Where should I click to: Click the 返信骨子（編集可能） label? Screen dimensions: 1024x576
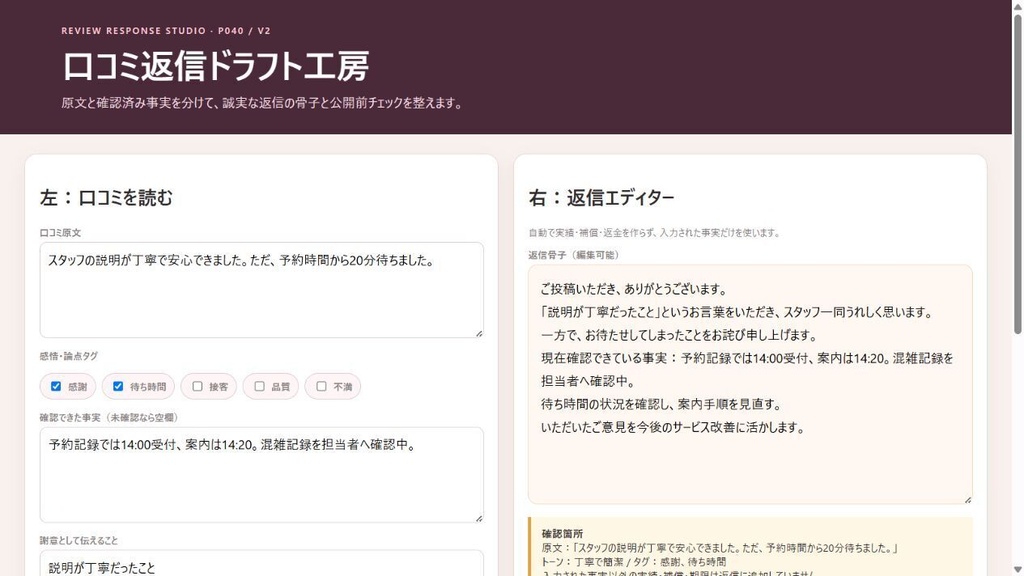(x=573, y=255)
